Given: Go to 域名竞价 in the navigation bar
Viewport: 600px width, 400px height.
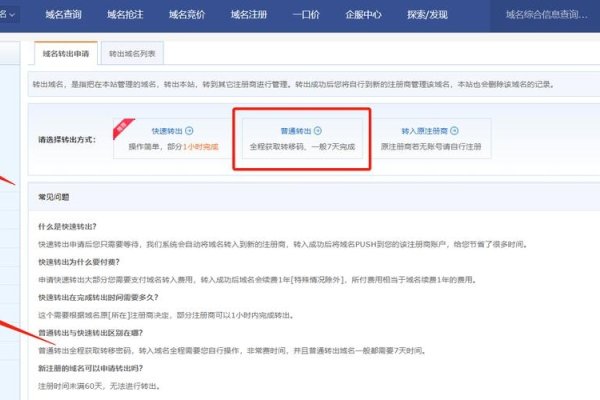Looking at the screenshot, I should point(187,15).
